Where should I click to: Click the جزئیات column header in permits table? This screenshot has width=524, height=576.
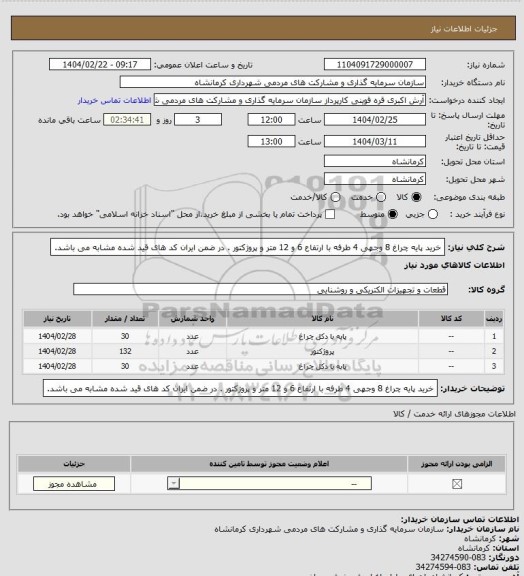coord(74,464)
